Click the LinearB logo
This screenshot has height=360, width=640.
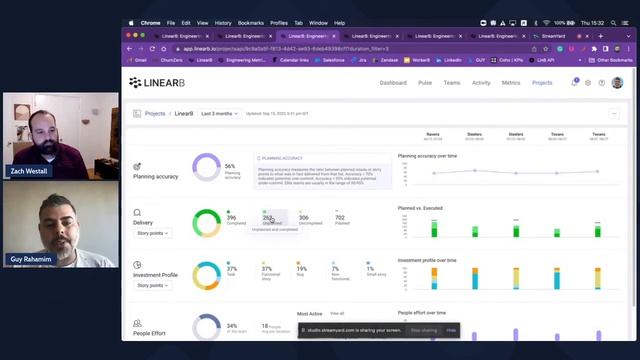[x=157, y=83]
